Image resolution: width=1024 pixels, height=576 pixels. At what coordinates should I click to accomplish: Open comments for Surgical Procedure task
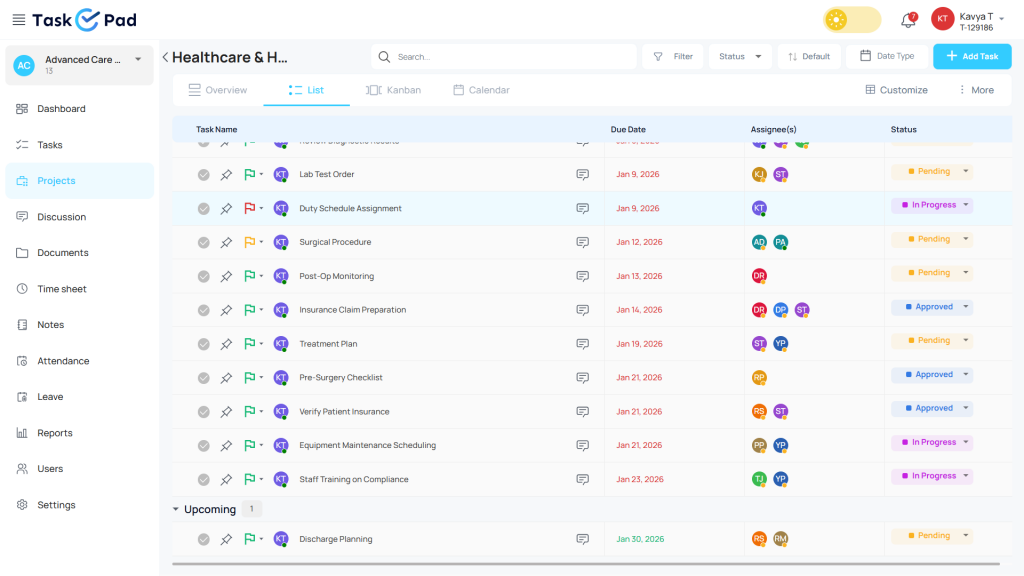pos(582,242)
